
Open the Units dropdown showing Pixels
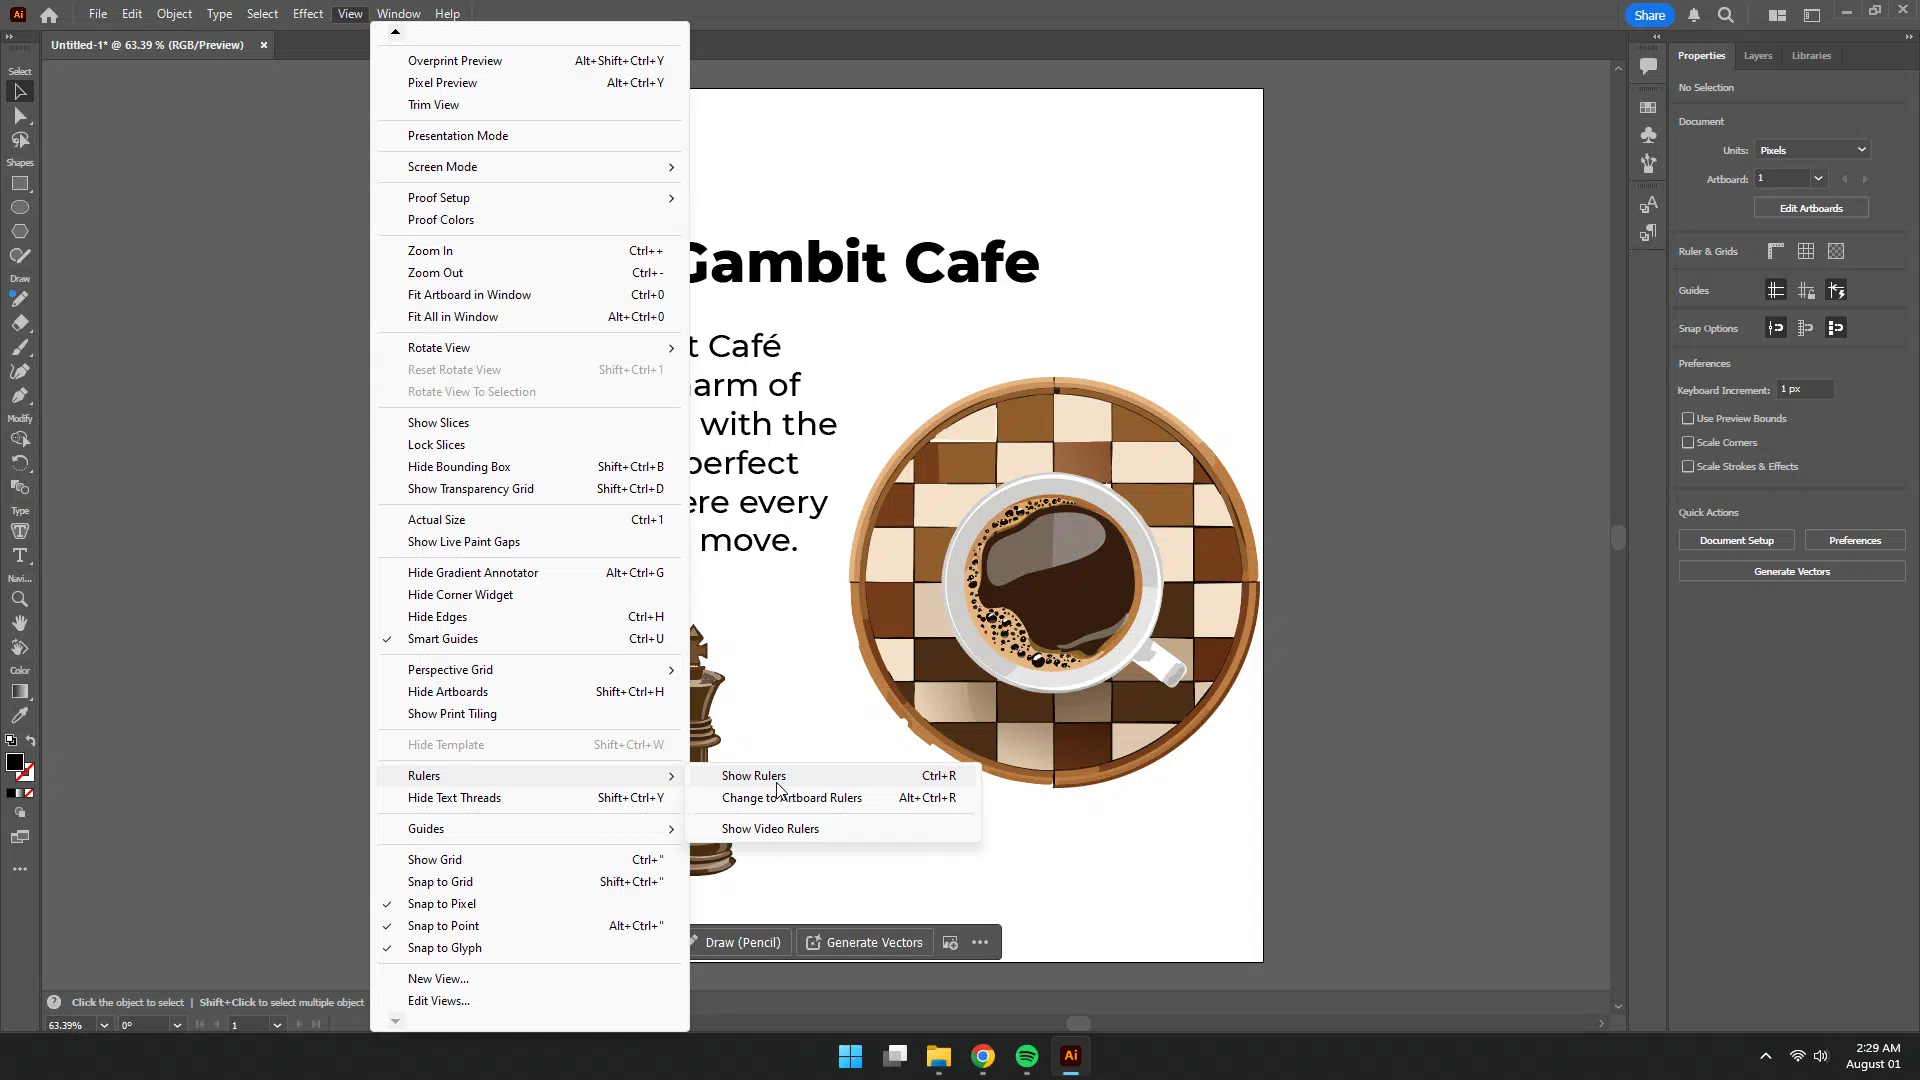click(x=1812, y=150)
